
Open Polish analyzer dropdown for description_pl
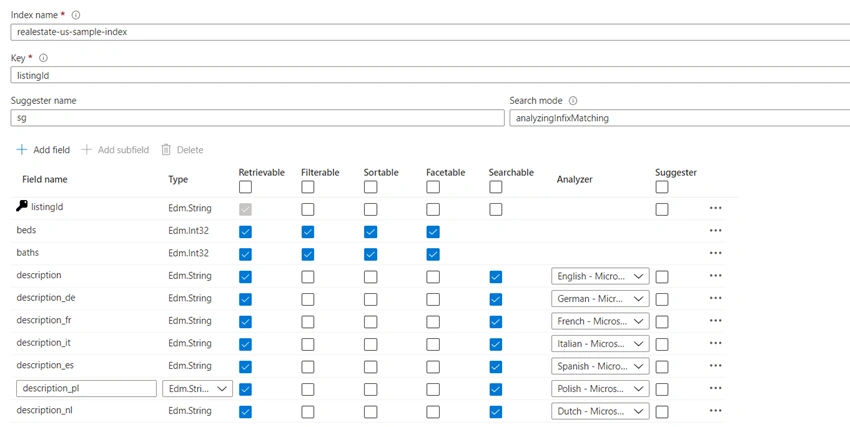[x=600, y=389]
